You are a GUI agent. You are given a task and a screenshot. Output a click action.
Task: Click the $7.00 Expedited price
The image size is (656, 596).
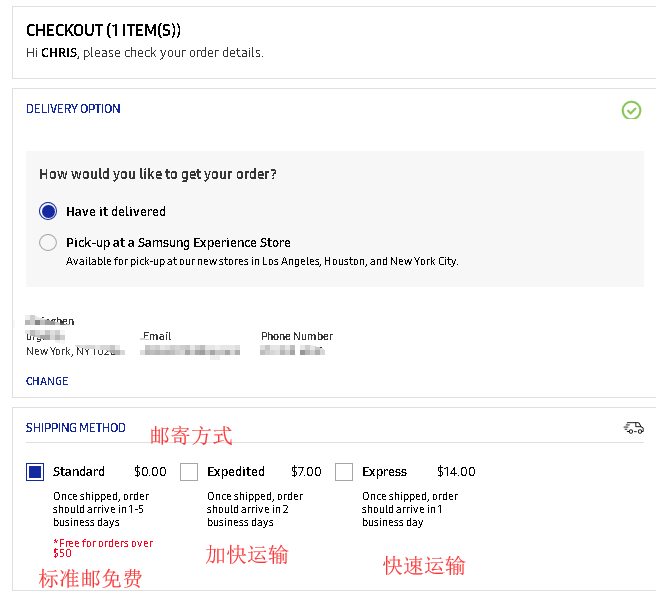point(306,472)
